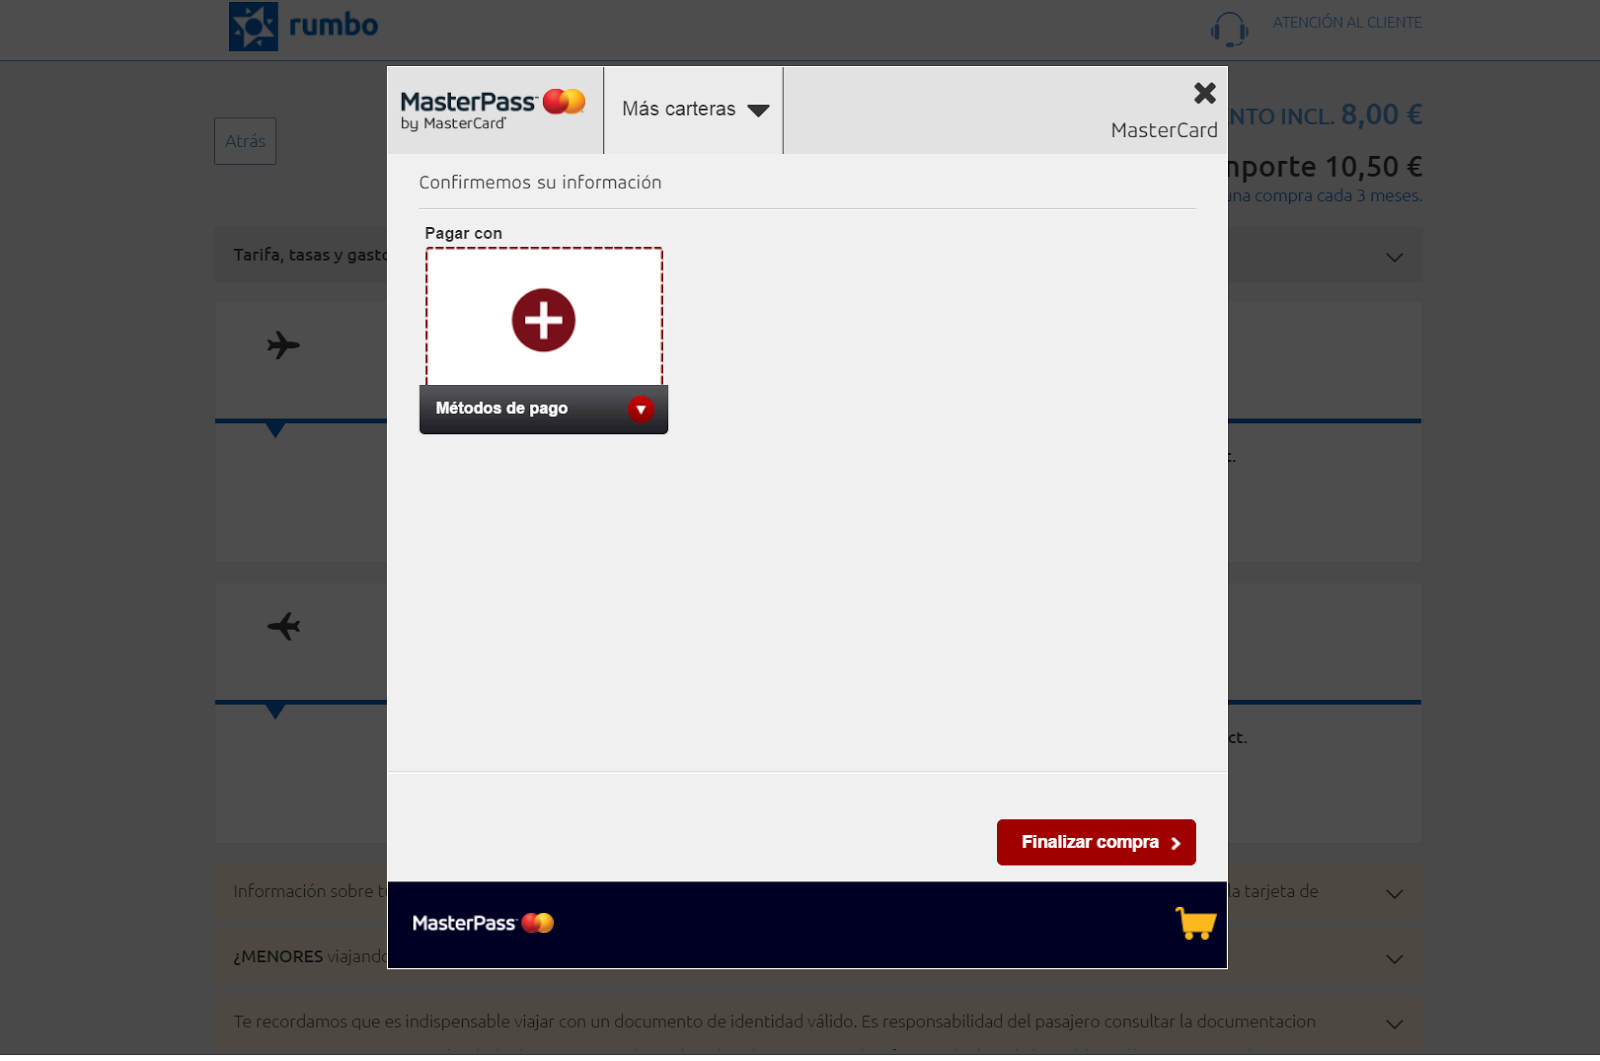This screenshot has width=1600, height=1061.
Task: Close the MasterPass payment dialog
Action: (1204, 93)
